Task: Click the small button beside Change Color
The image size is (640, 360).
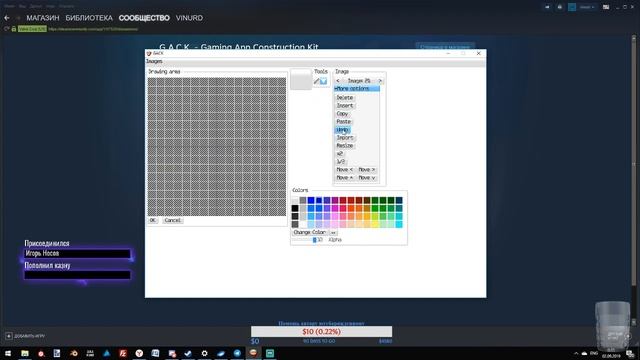Action: tap(333, 232)
